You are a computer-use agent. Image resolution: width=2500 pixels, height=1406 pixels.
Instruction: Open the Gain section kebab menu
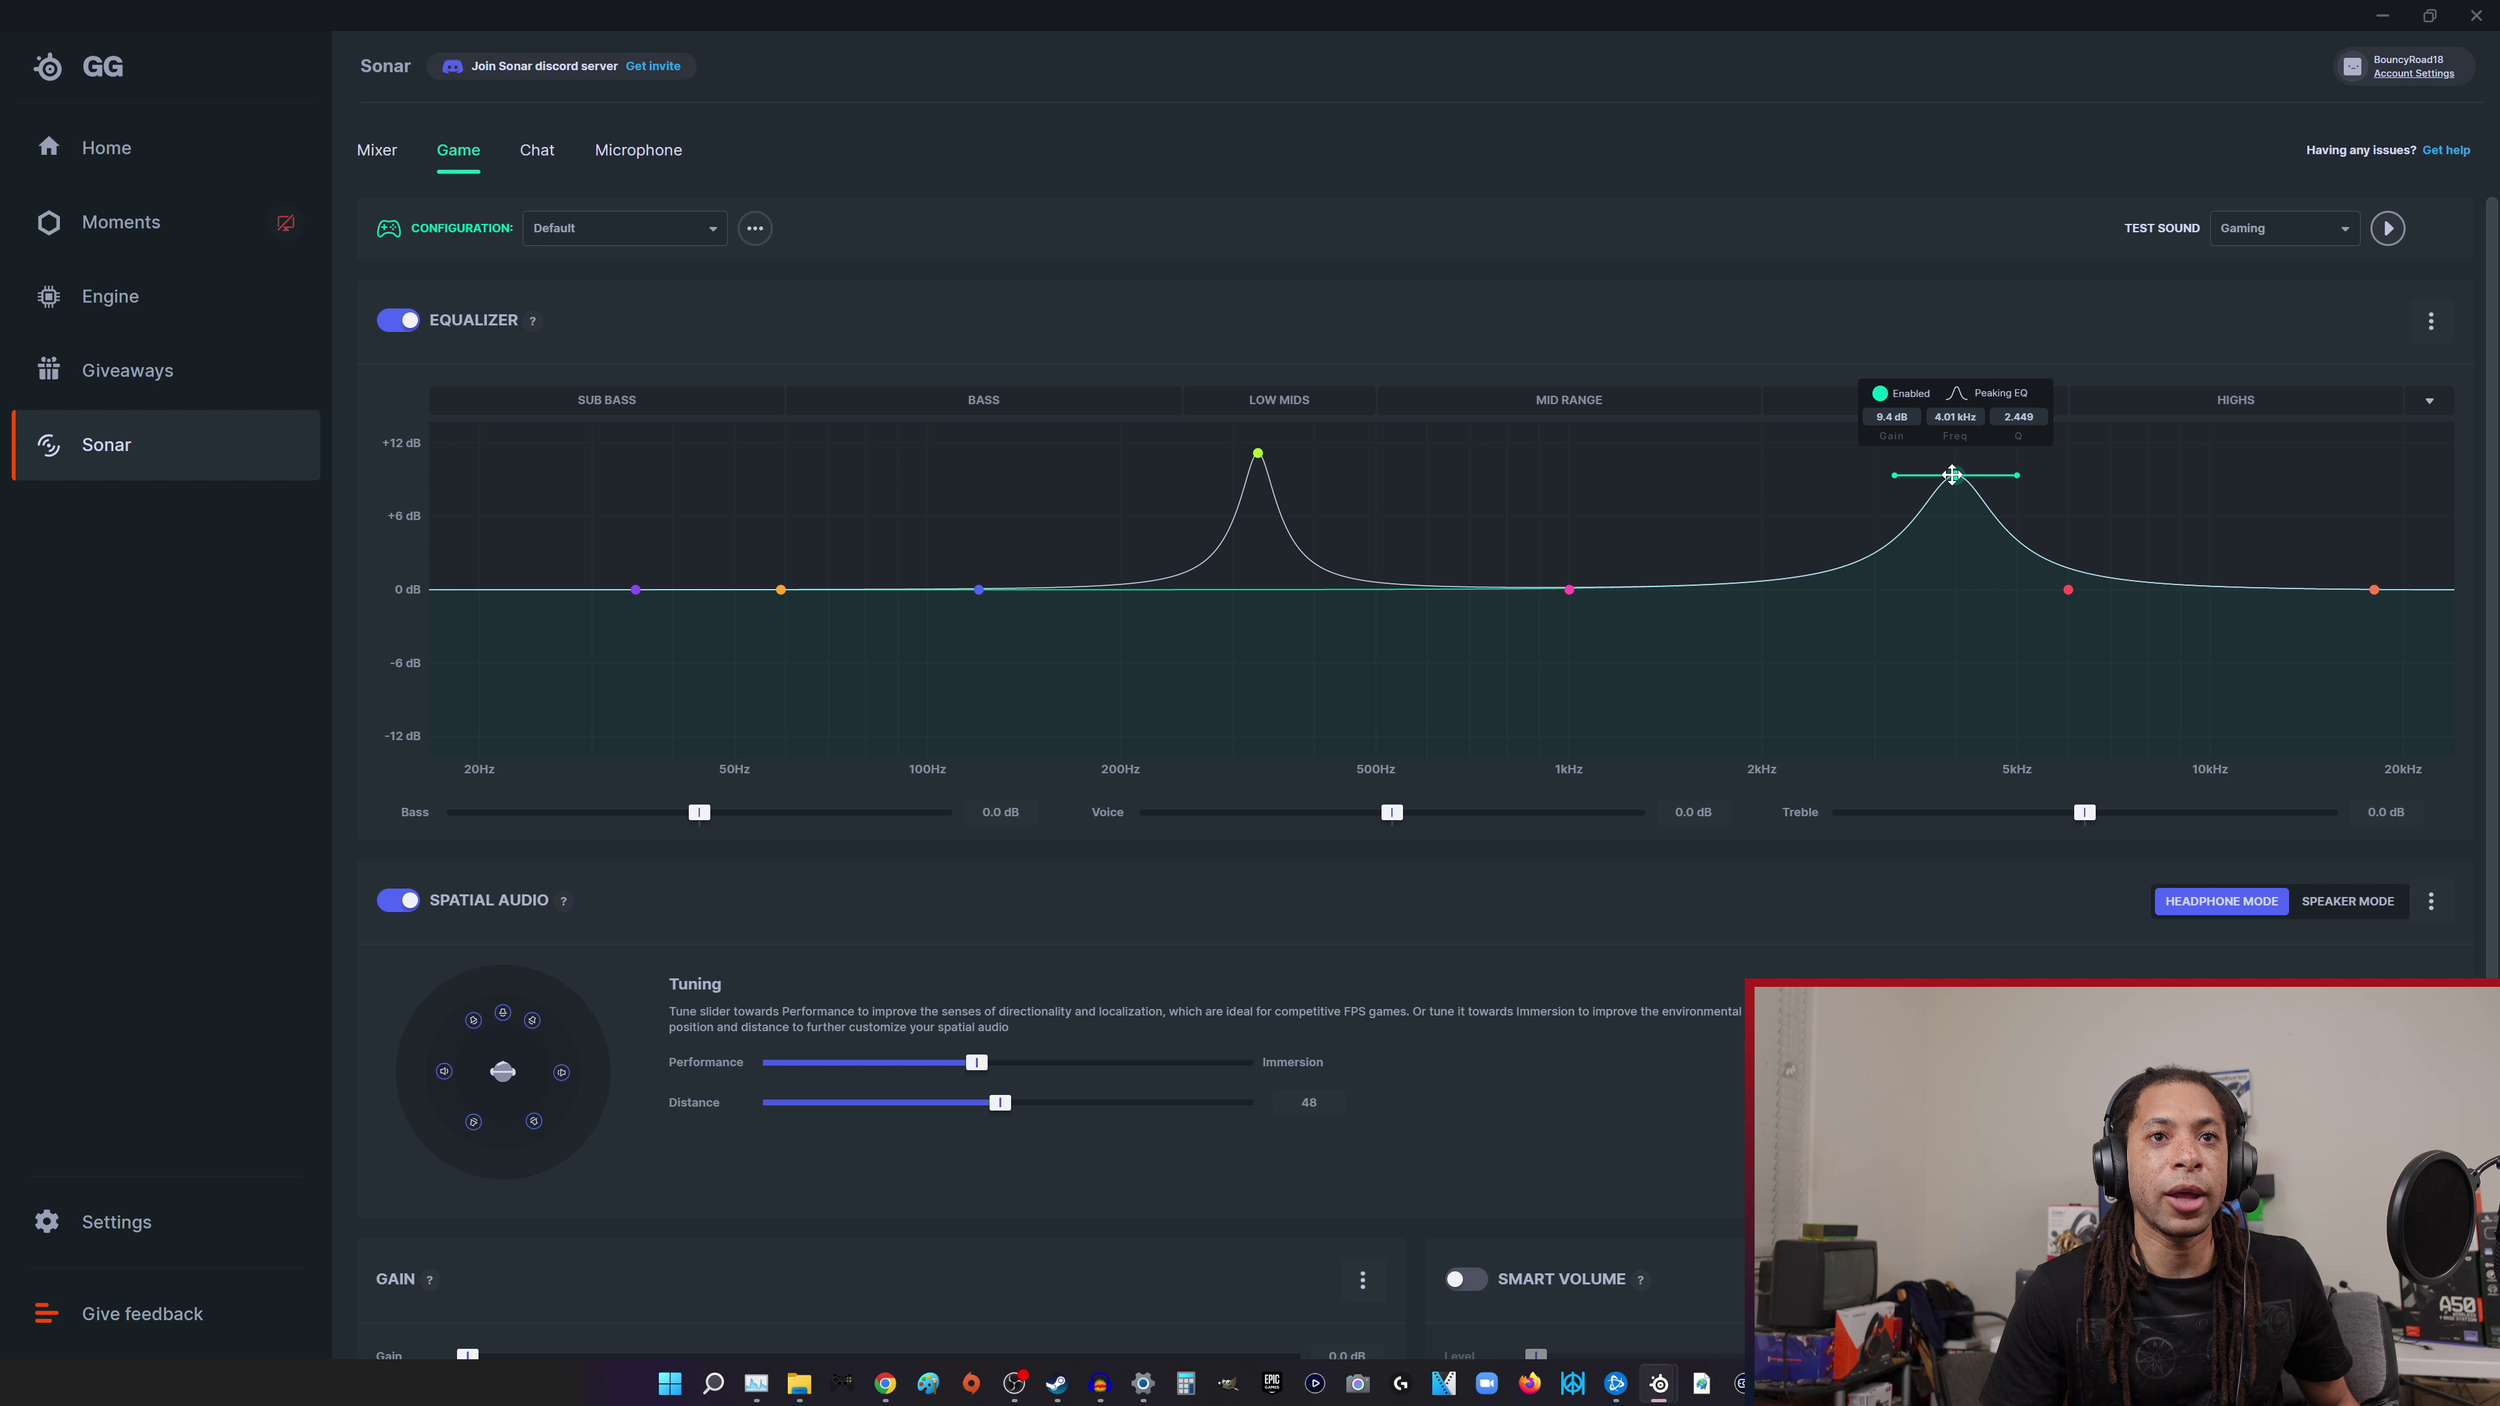click(x=1362, y=1280)
